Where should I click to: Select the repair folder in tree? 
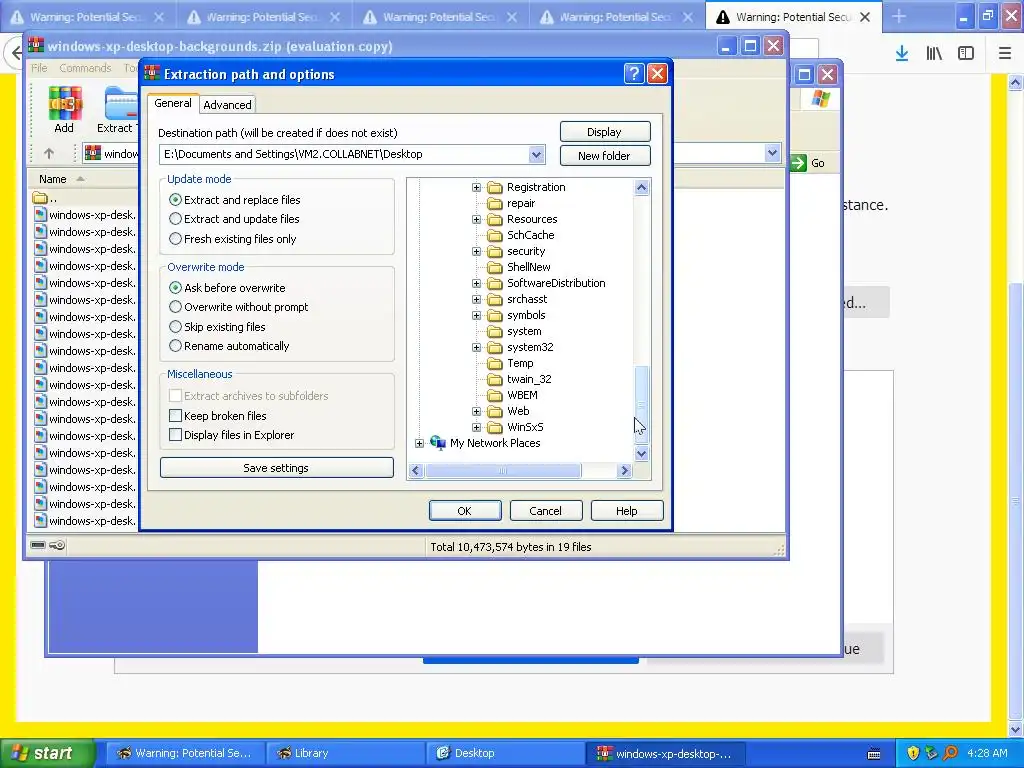[x=520, y=203]
